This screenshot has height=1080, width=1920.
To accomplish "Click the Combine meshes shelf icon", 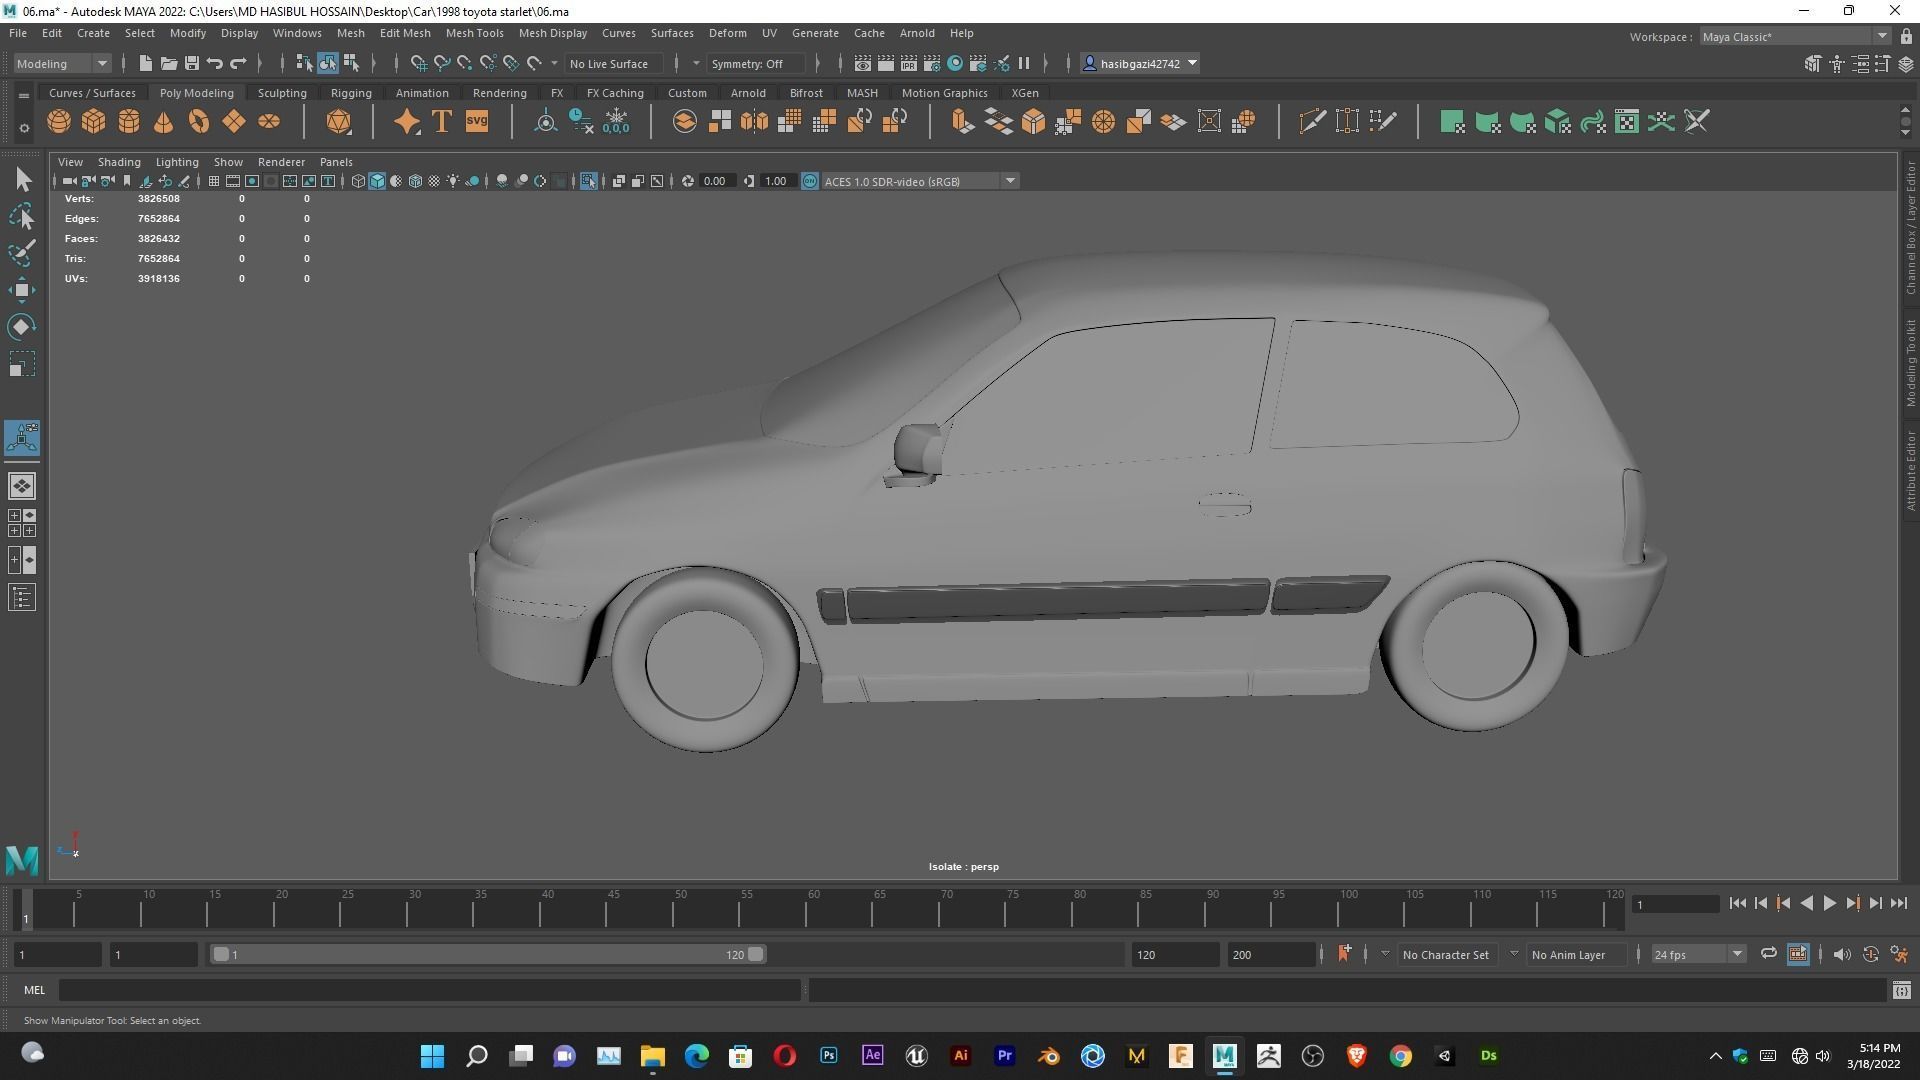I will (684, 122).
